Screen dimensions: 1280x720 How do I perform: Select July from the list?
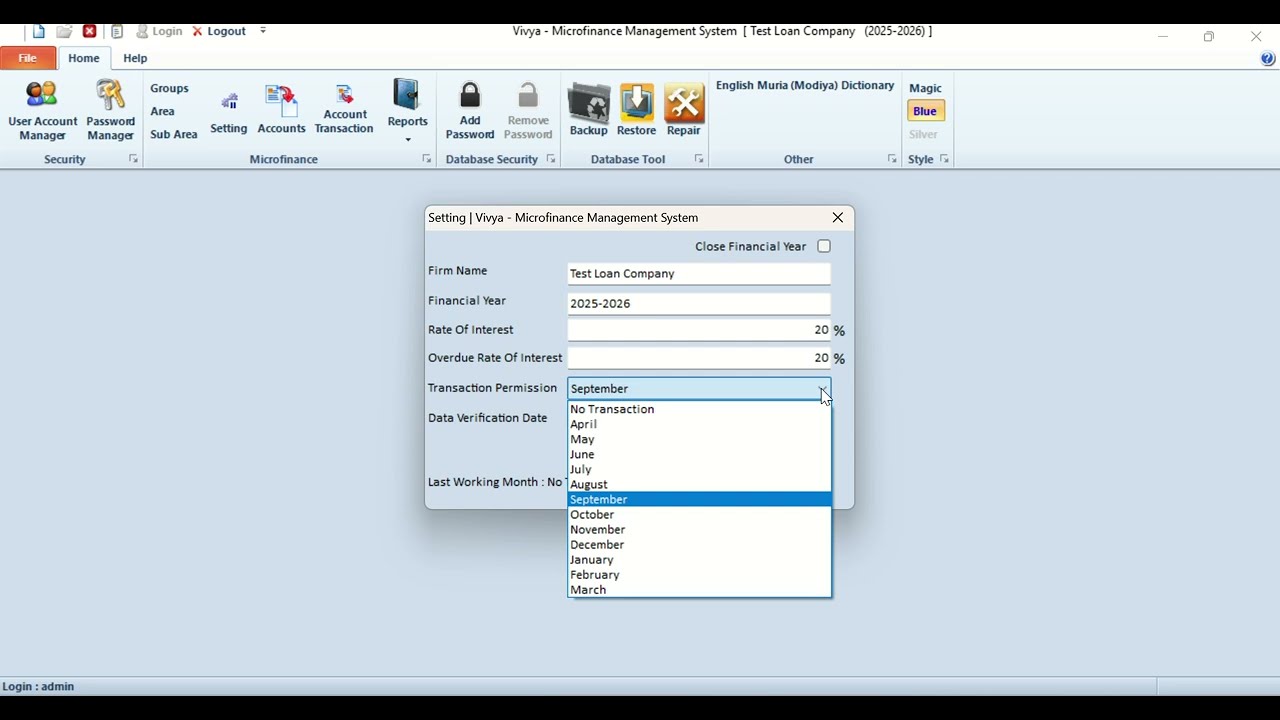[699, 469]
